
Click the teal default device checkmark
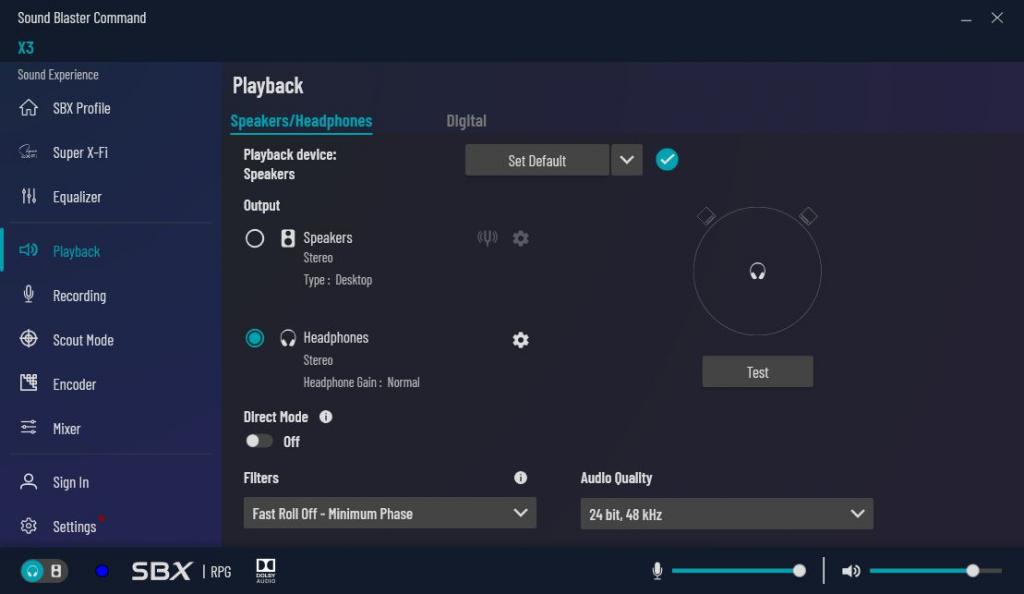point(667,160)
